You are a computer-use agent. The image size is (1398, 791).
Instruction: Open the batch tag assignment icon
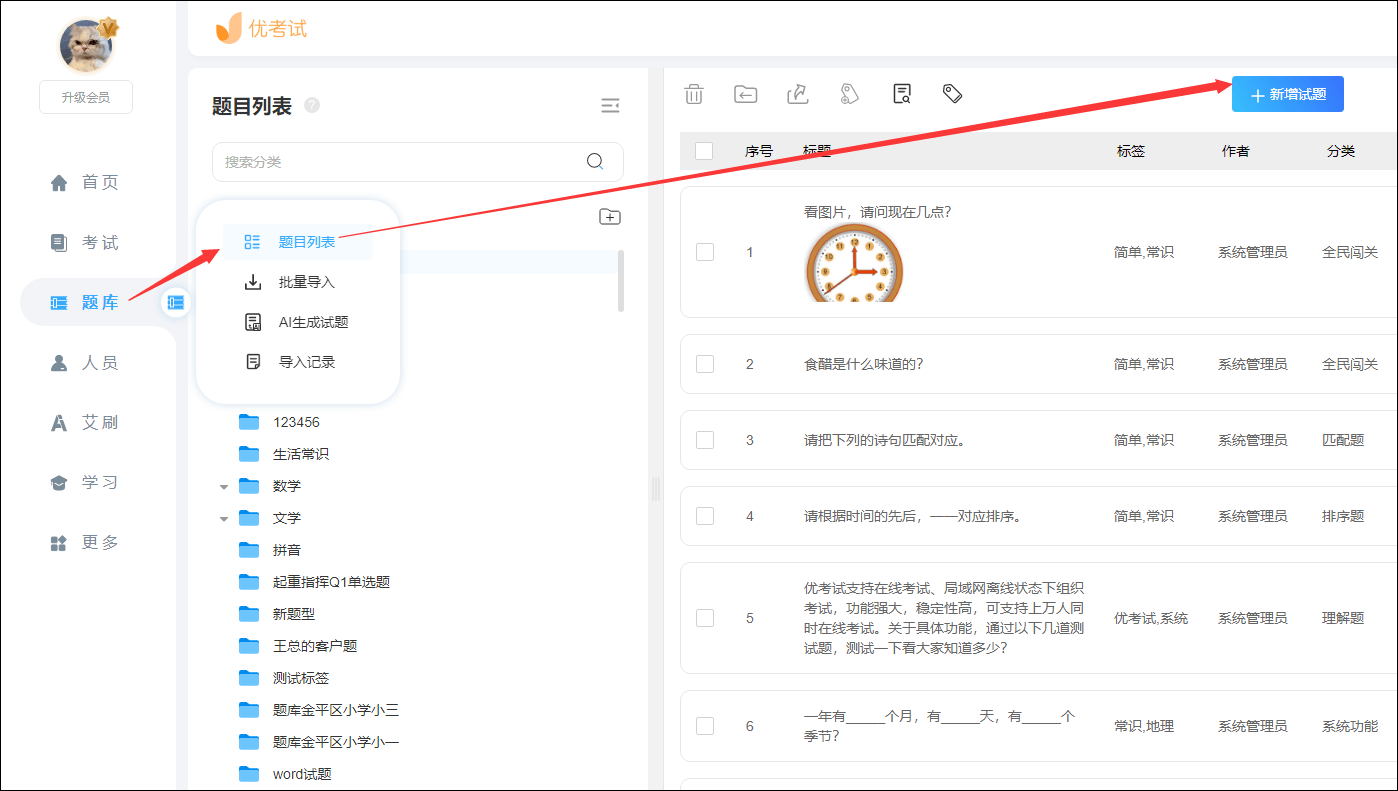pos(849,93)
